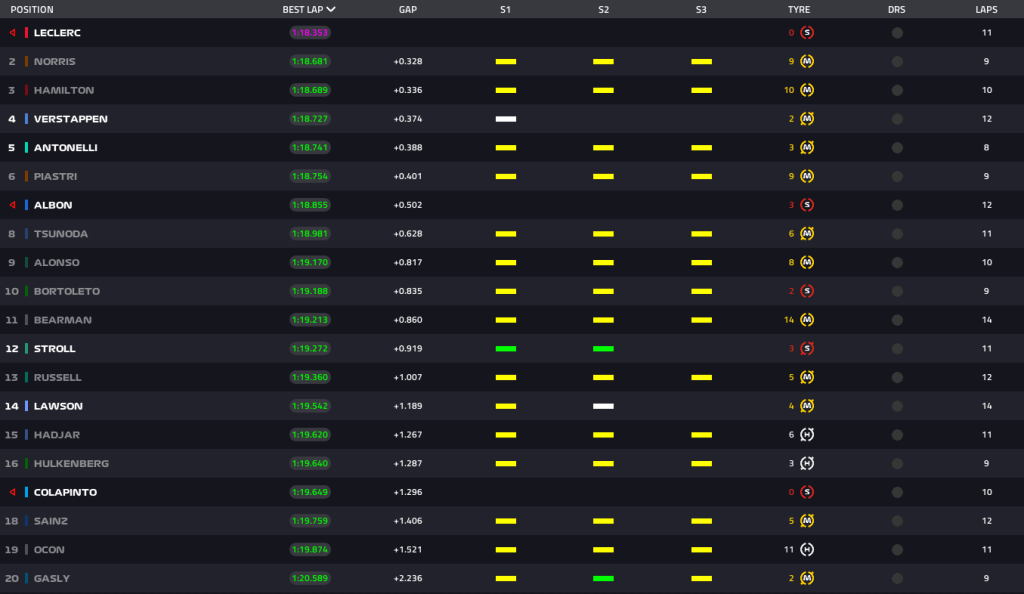This screenshot has height=594, width=1024.
Task: Click Gasly's green S2 sector bar
Action: pyautogui.click(x=603, y=578)
